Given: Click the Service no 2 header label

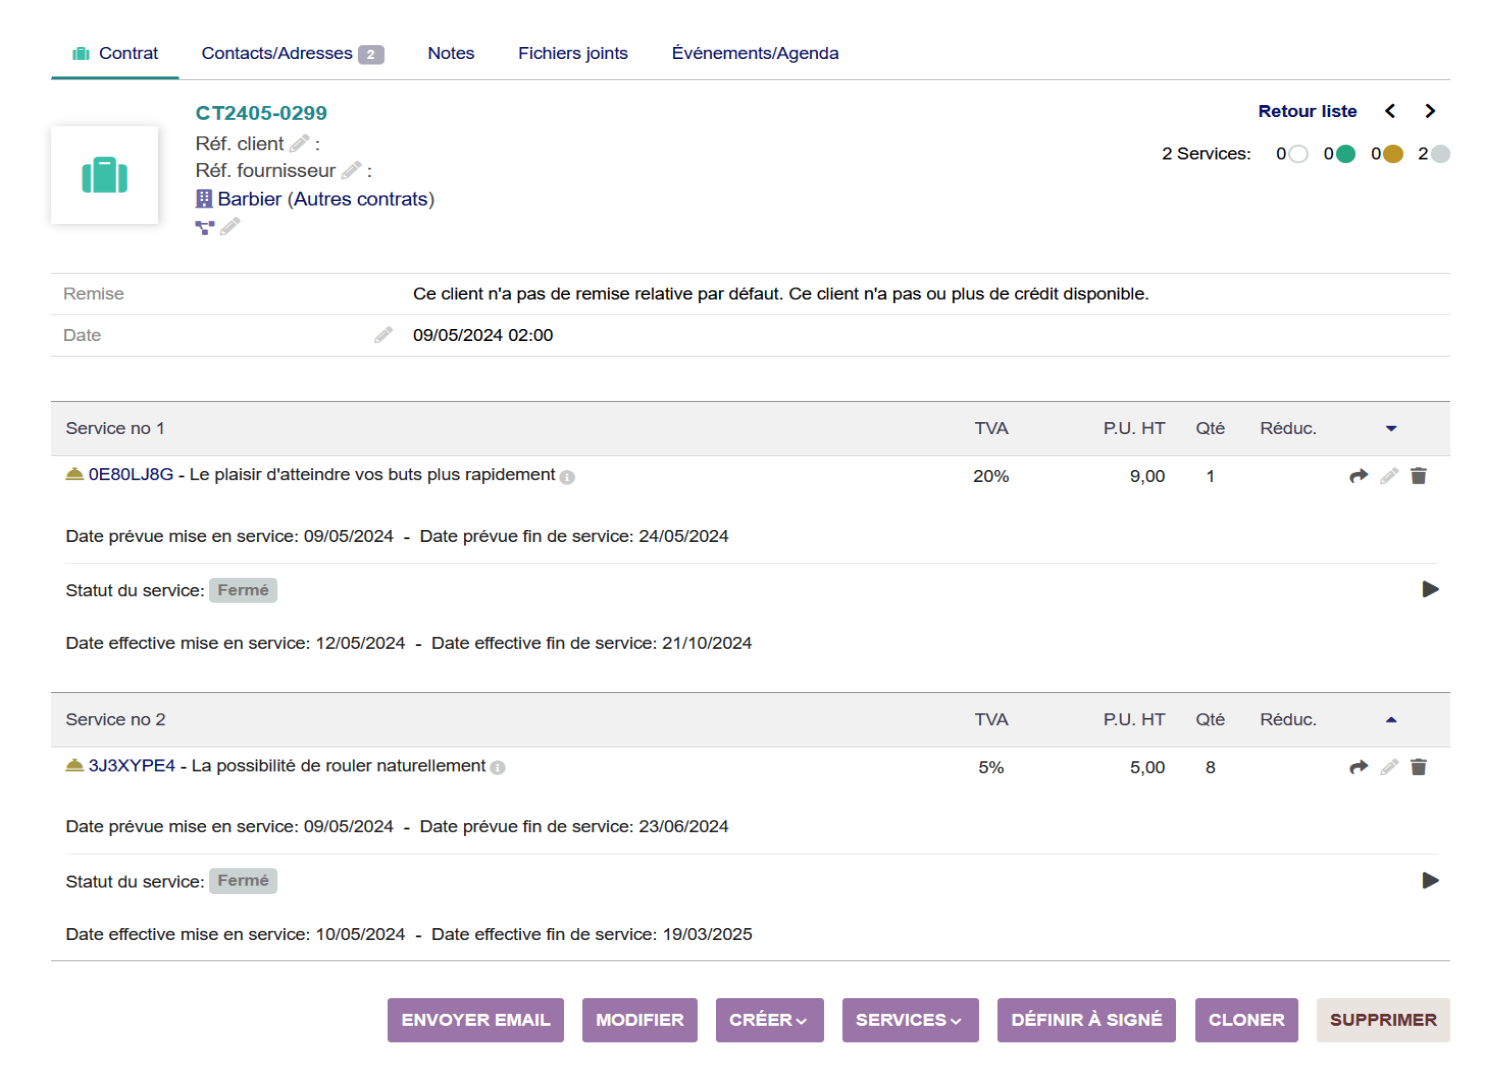Looking at the screenshot, I should pos(115,719).
